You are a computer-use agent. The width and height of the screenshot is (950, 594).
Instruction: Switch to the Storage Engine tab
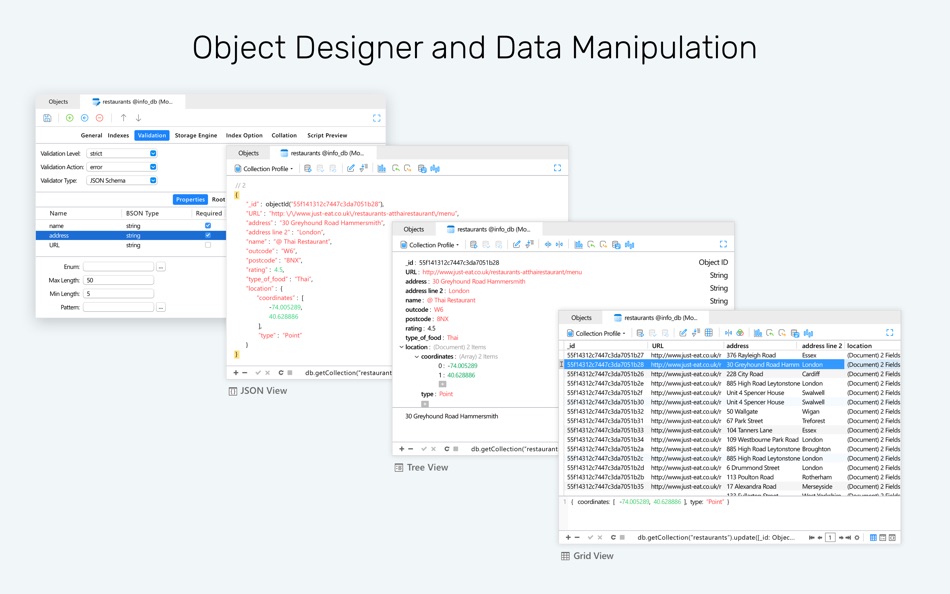click(x=196, y=135)
